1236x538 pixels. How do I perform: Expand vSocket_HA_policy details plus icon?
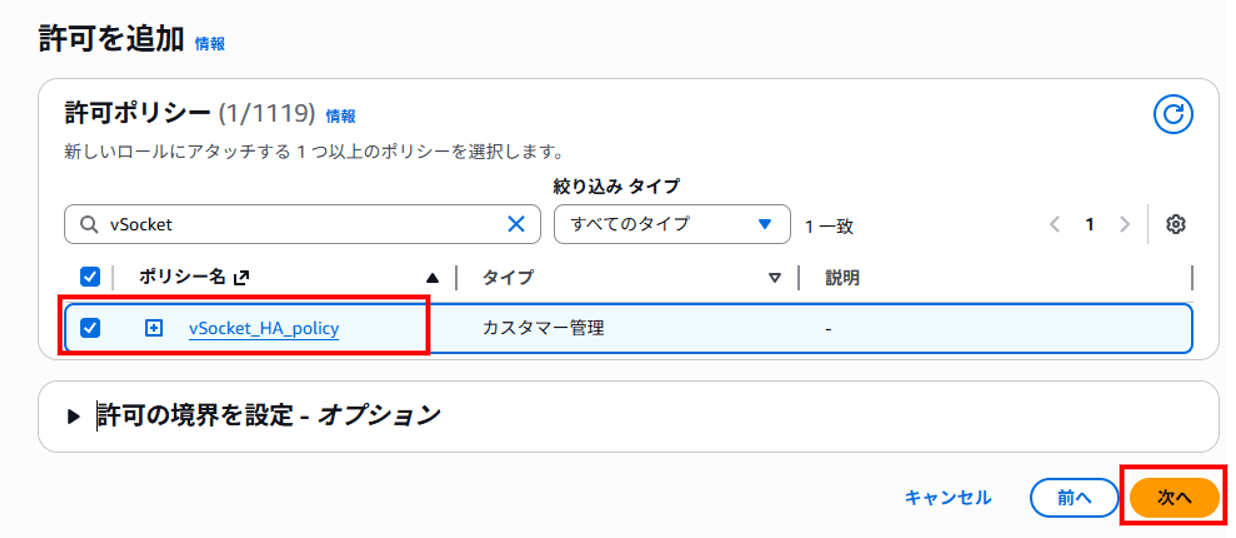pyautogui.click(x=153, y=328)
